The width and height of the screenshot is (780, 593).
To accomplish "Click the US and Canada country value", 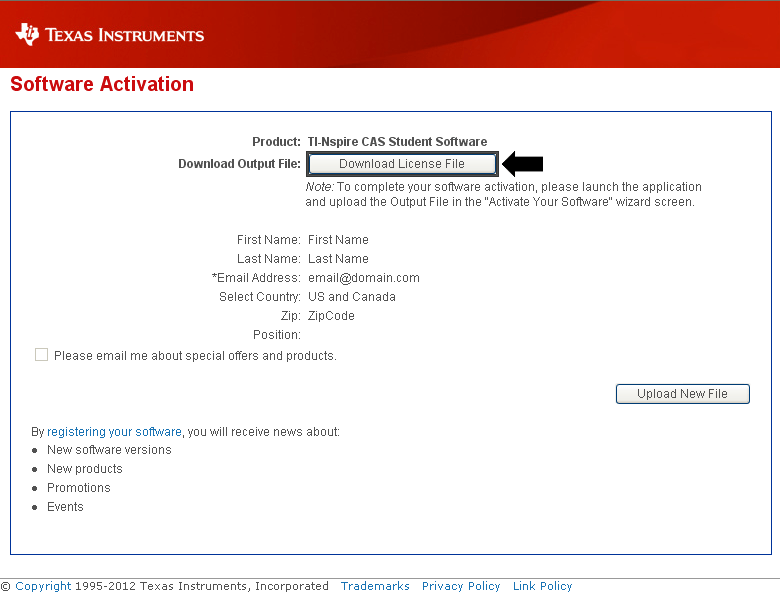I will click(352, 296).
